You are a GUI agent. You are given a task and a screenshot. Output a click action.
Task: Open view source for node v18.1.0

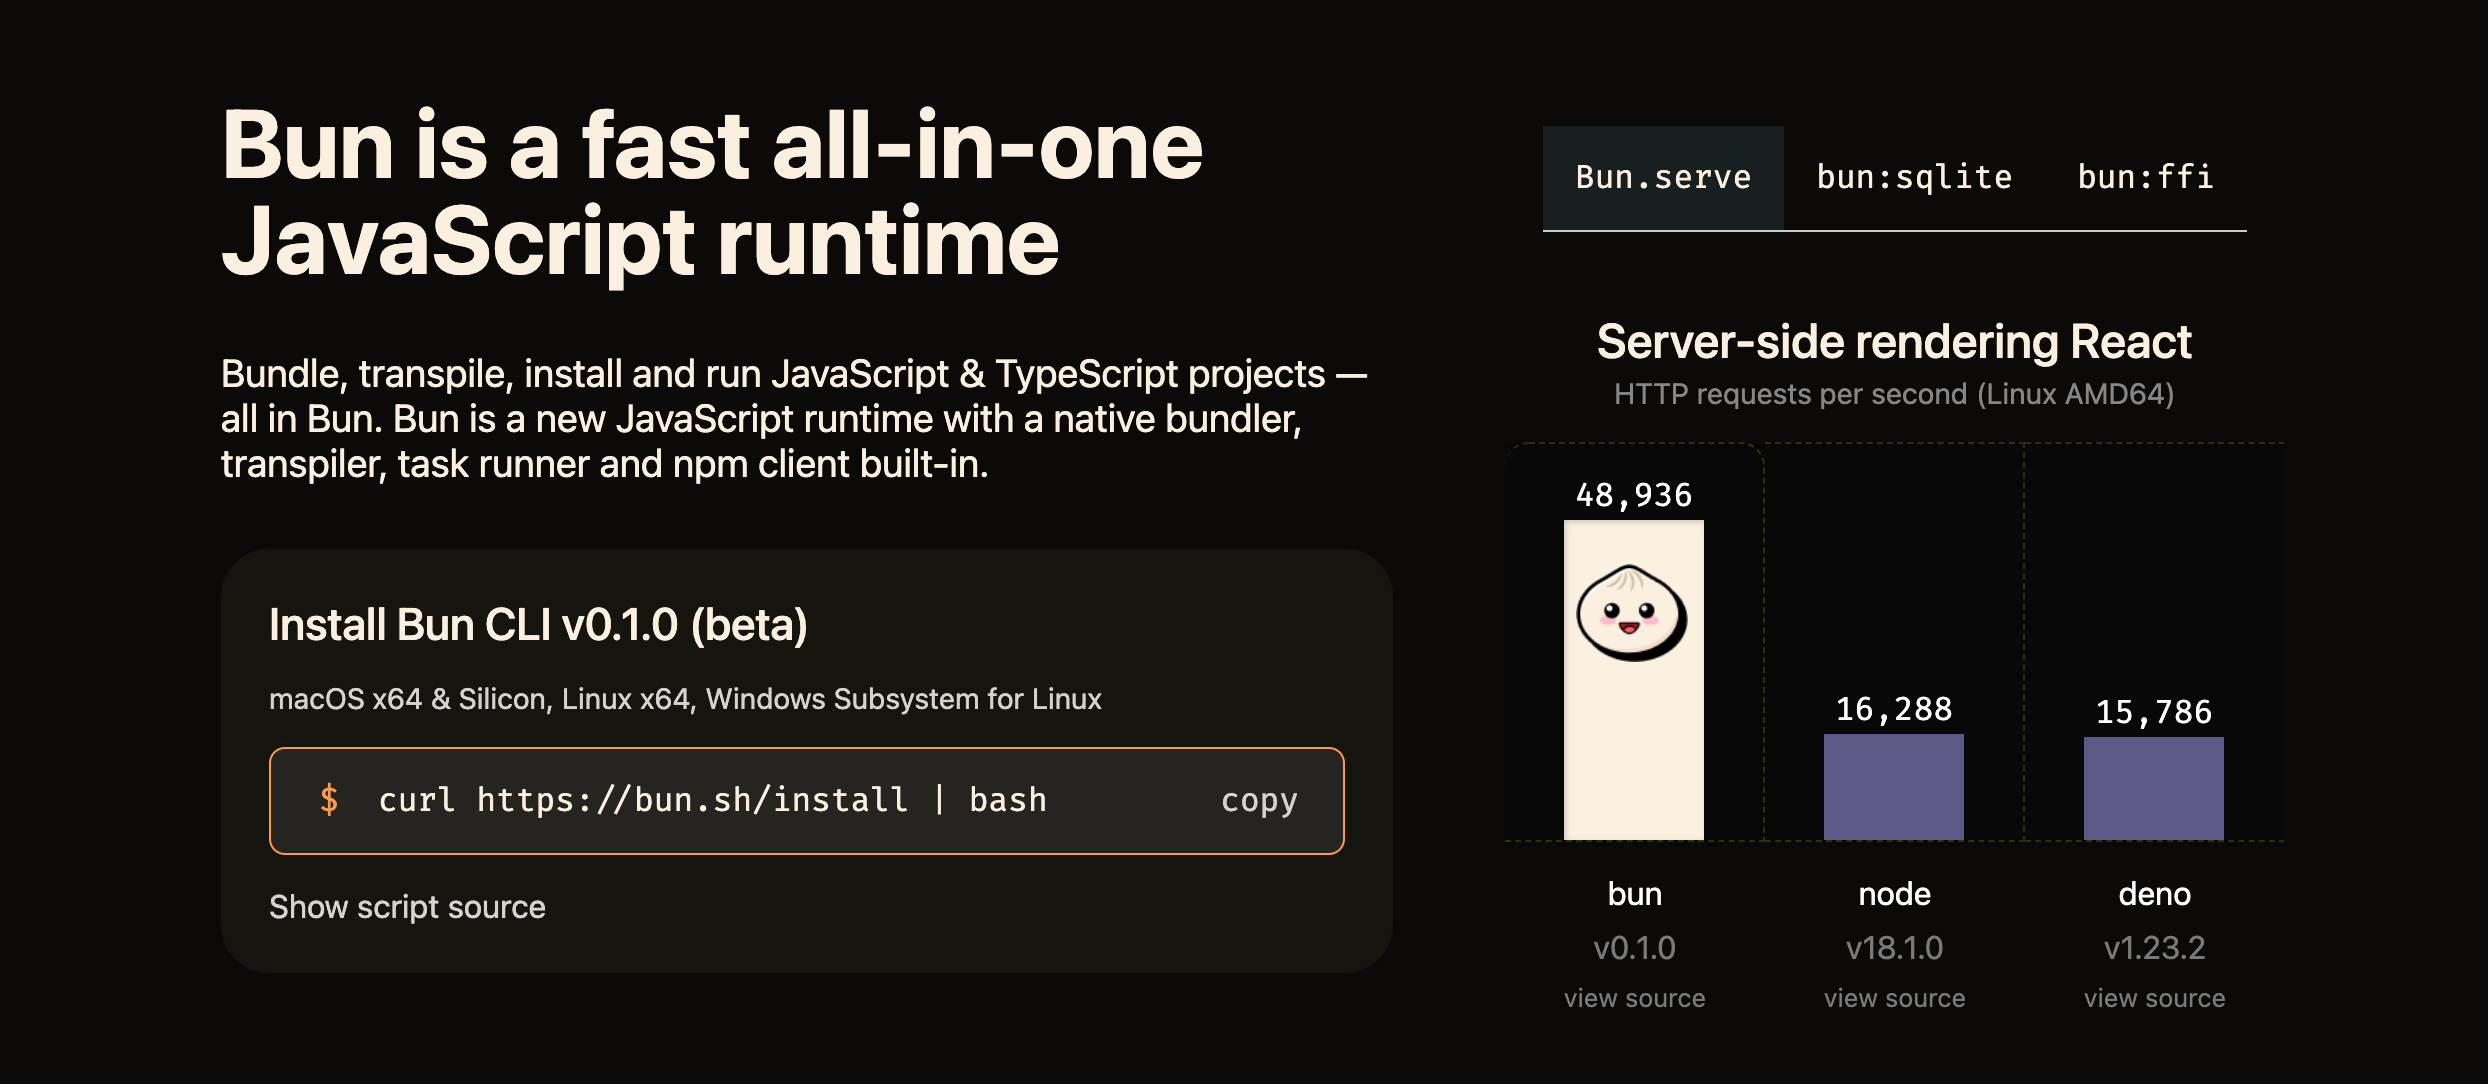click(1894, 998)
